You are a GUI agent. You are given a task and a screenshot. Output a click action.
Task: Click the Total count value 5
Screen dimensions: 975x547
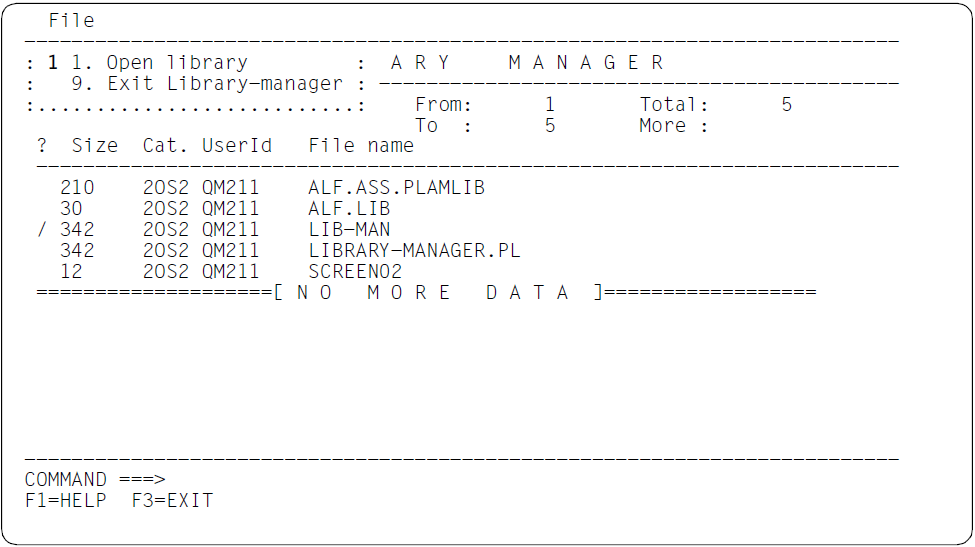click(786, 105)
